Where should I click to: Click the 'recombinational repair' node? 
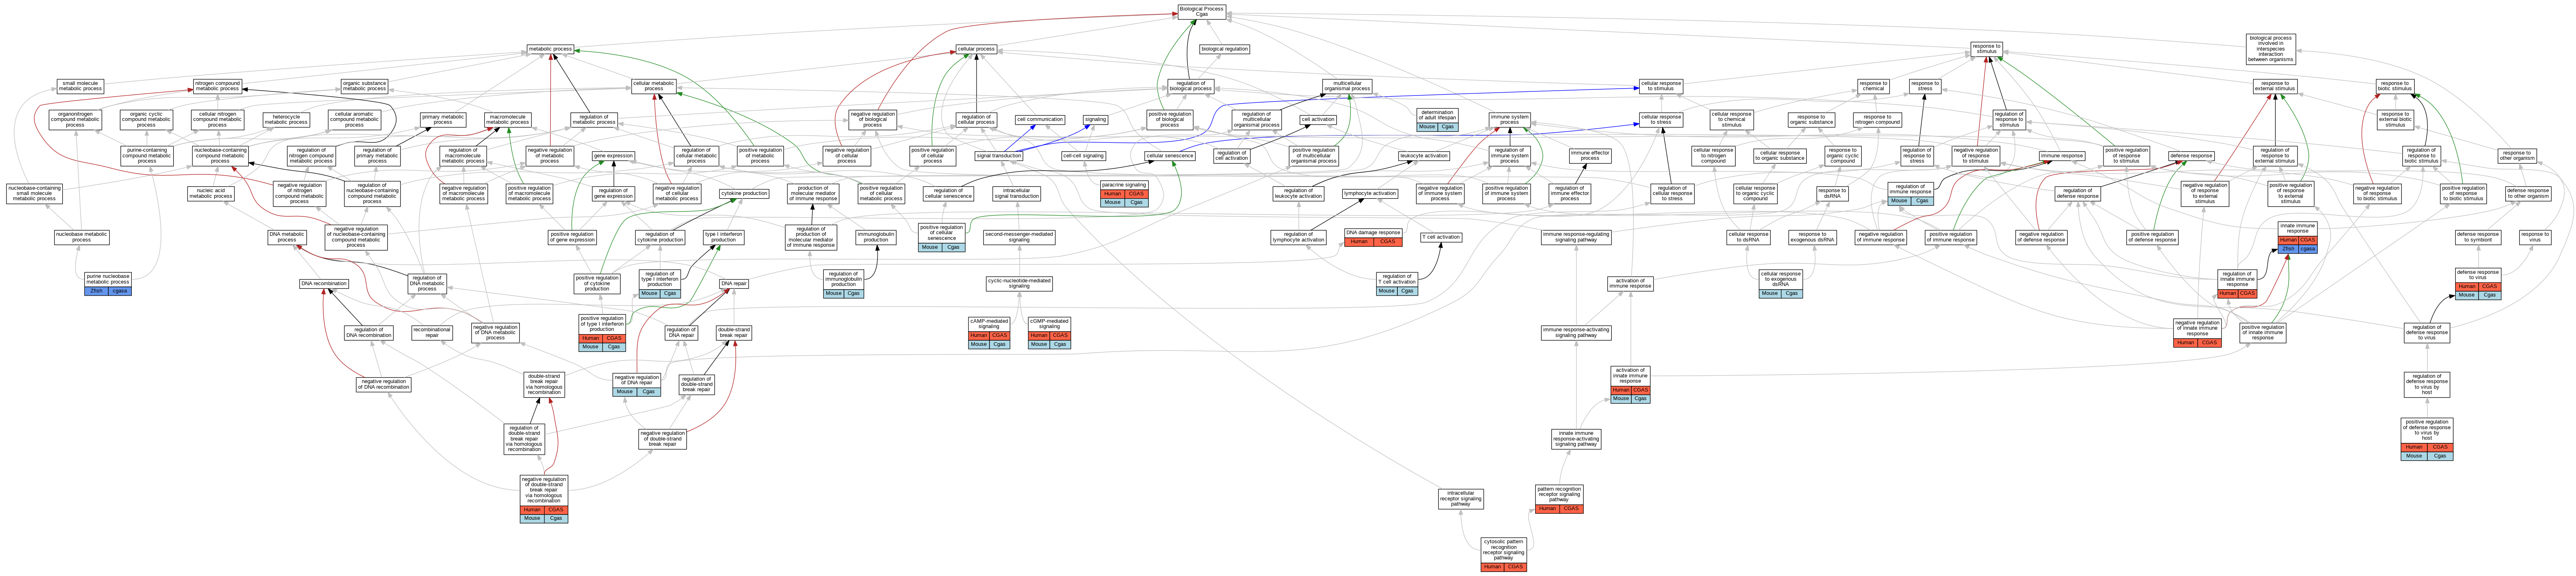(432, 332)
